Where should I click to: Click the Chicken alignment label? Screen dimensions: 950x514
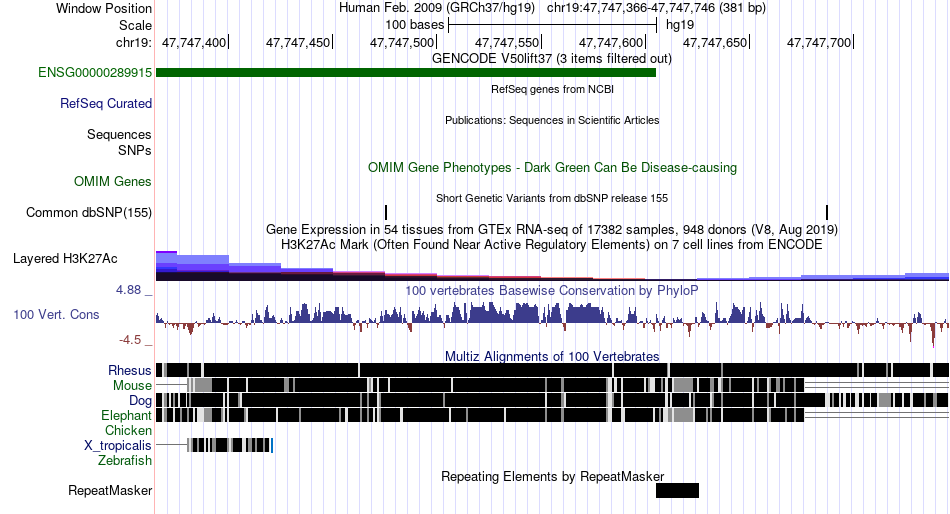pos(128,430)
